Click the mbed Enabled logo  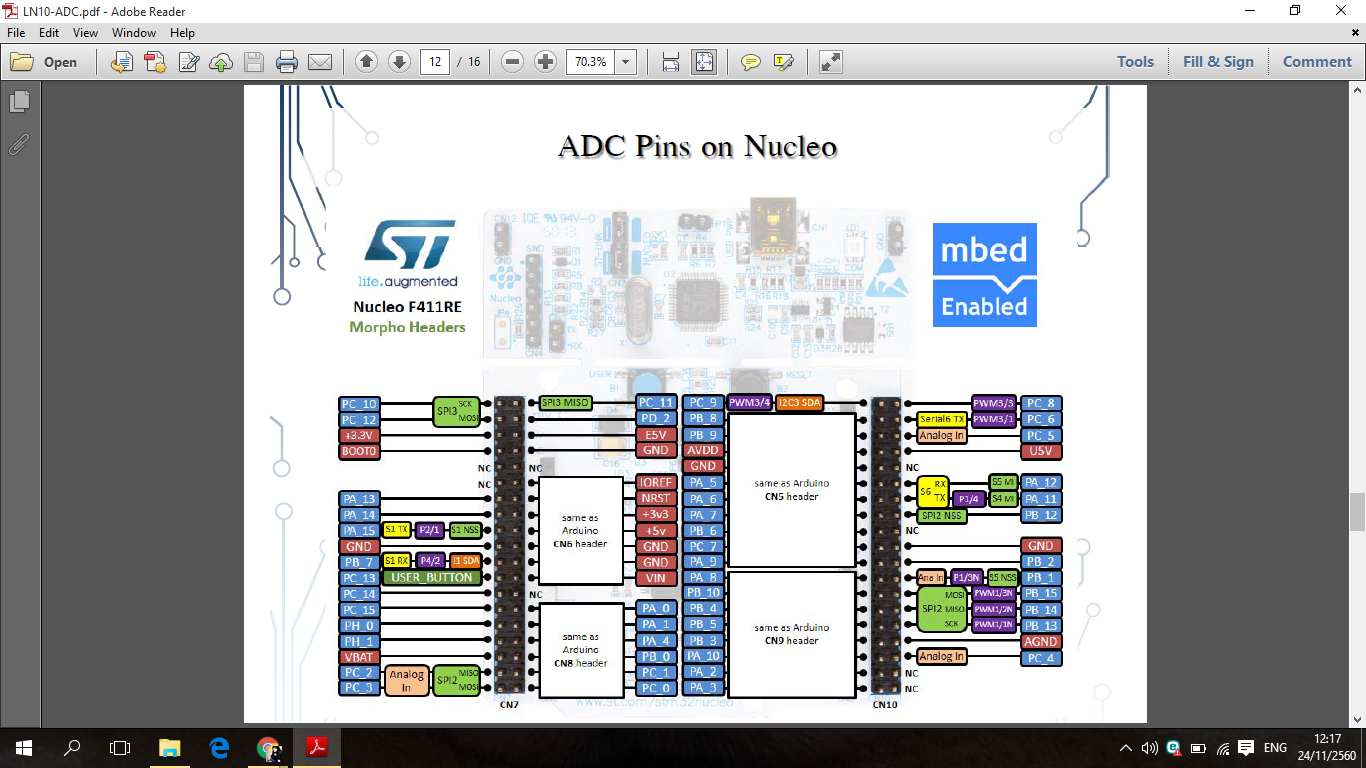pos(984,275)
